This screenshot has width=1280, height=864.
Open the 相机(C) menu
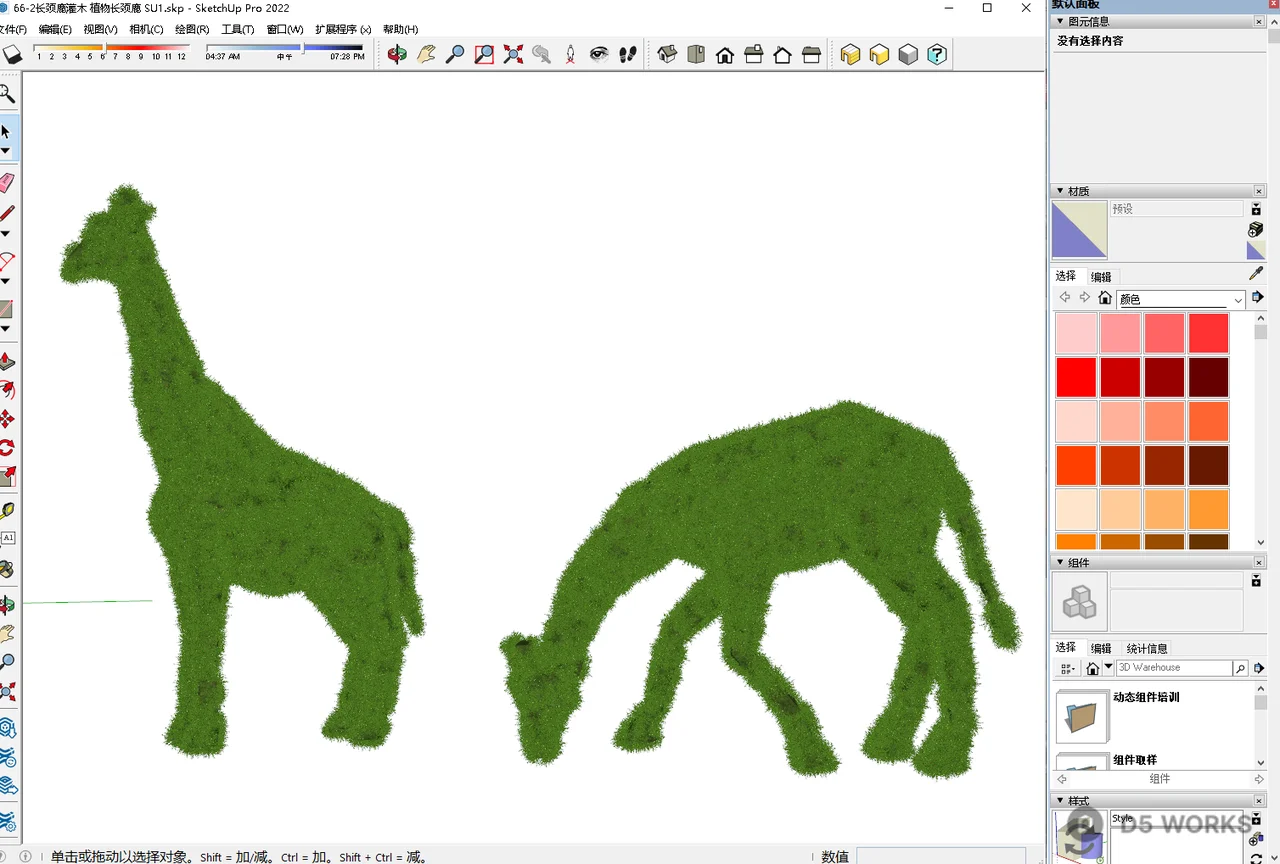(x=146, y=29)
